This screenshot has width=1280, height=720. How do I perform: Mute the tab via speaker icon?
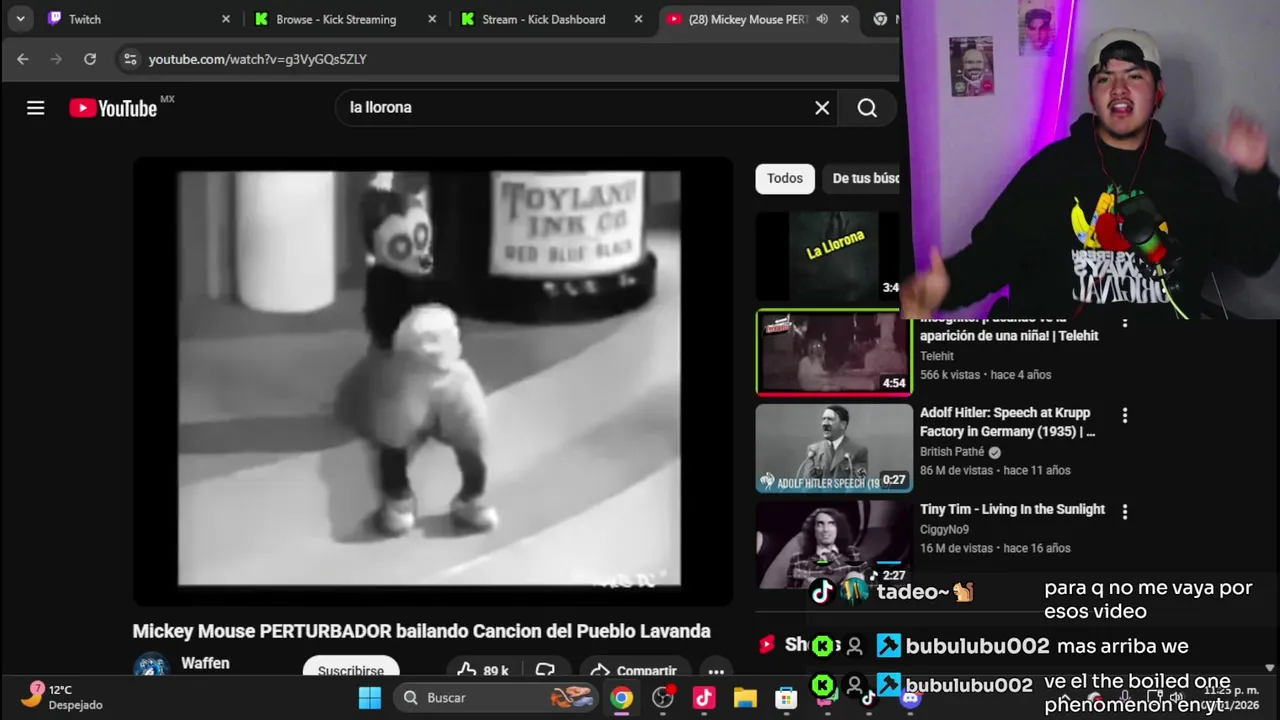822,19
